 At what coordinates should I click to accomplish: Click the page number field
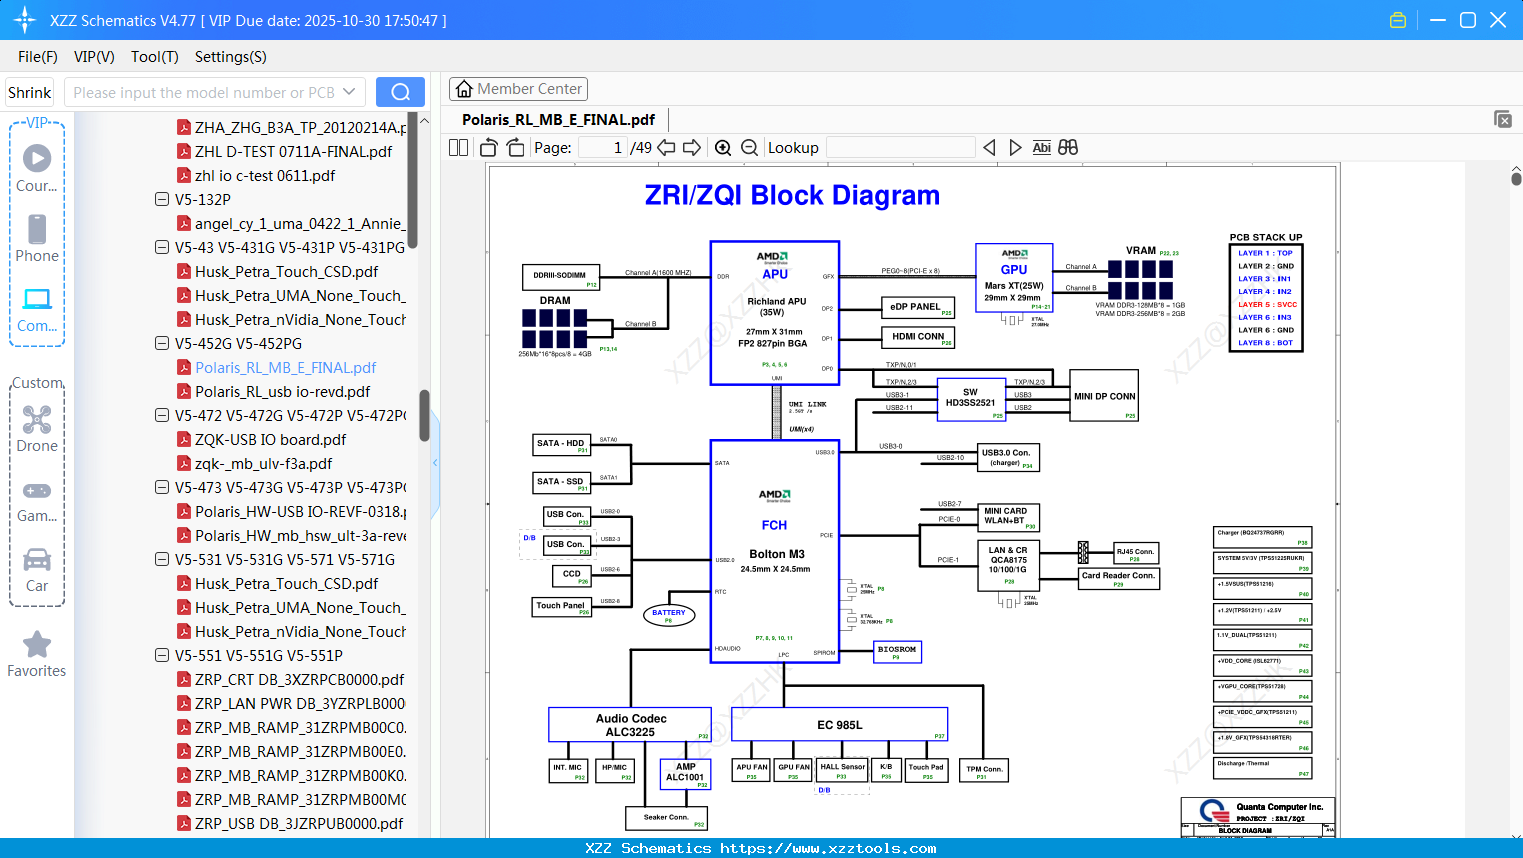(x=602, y=147)
